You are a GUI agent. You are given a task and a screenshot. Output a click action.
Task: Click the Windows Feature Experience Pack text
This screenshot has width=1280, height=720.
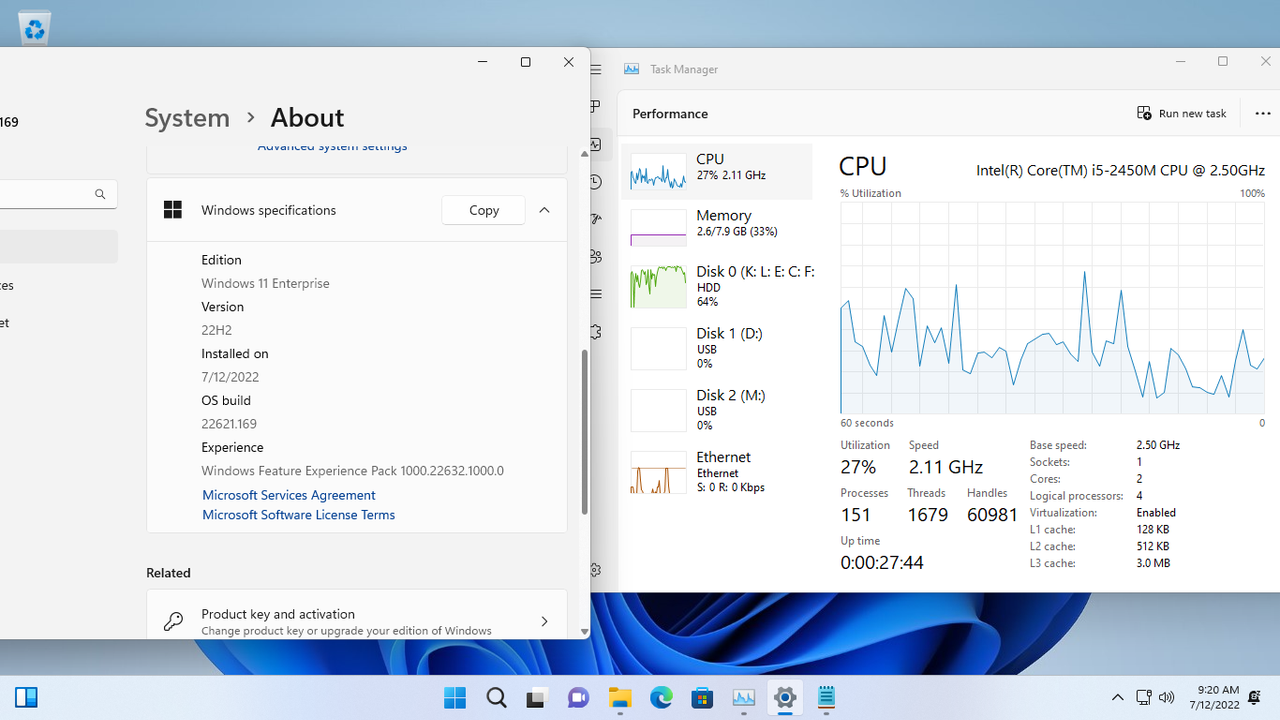pos(352,471)
